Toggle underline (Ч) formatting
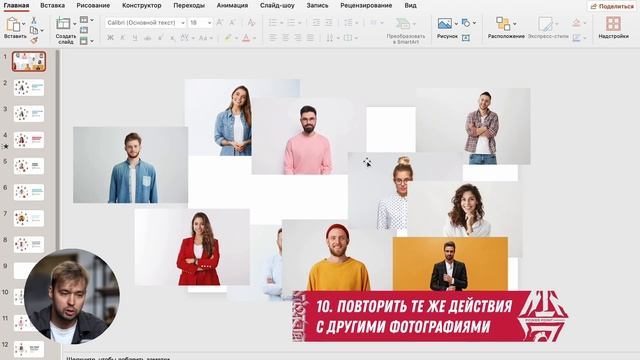This screenshot has width=640, height=360. pyautogui.click(x=135, y=38)
